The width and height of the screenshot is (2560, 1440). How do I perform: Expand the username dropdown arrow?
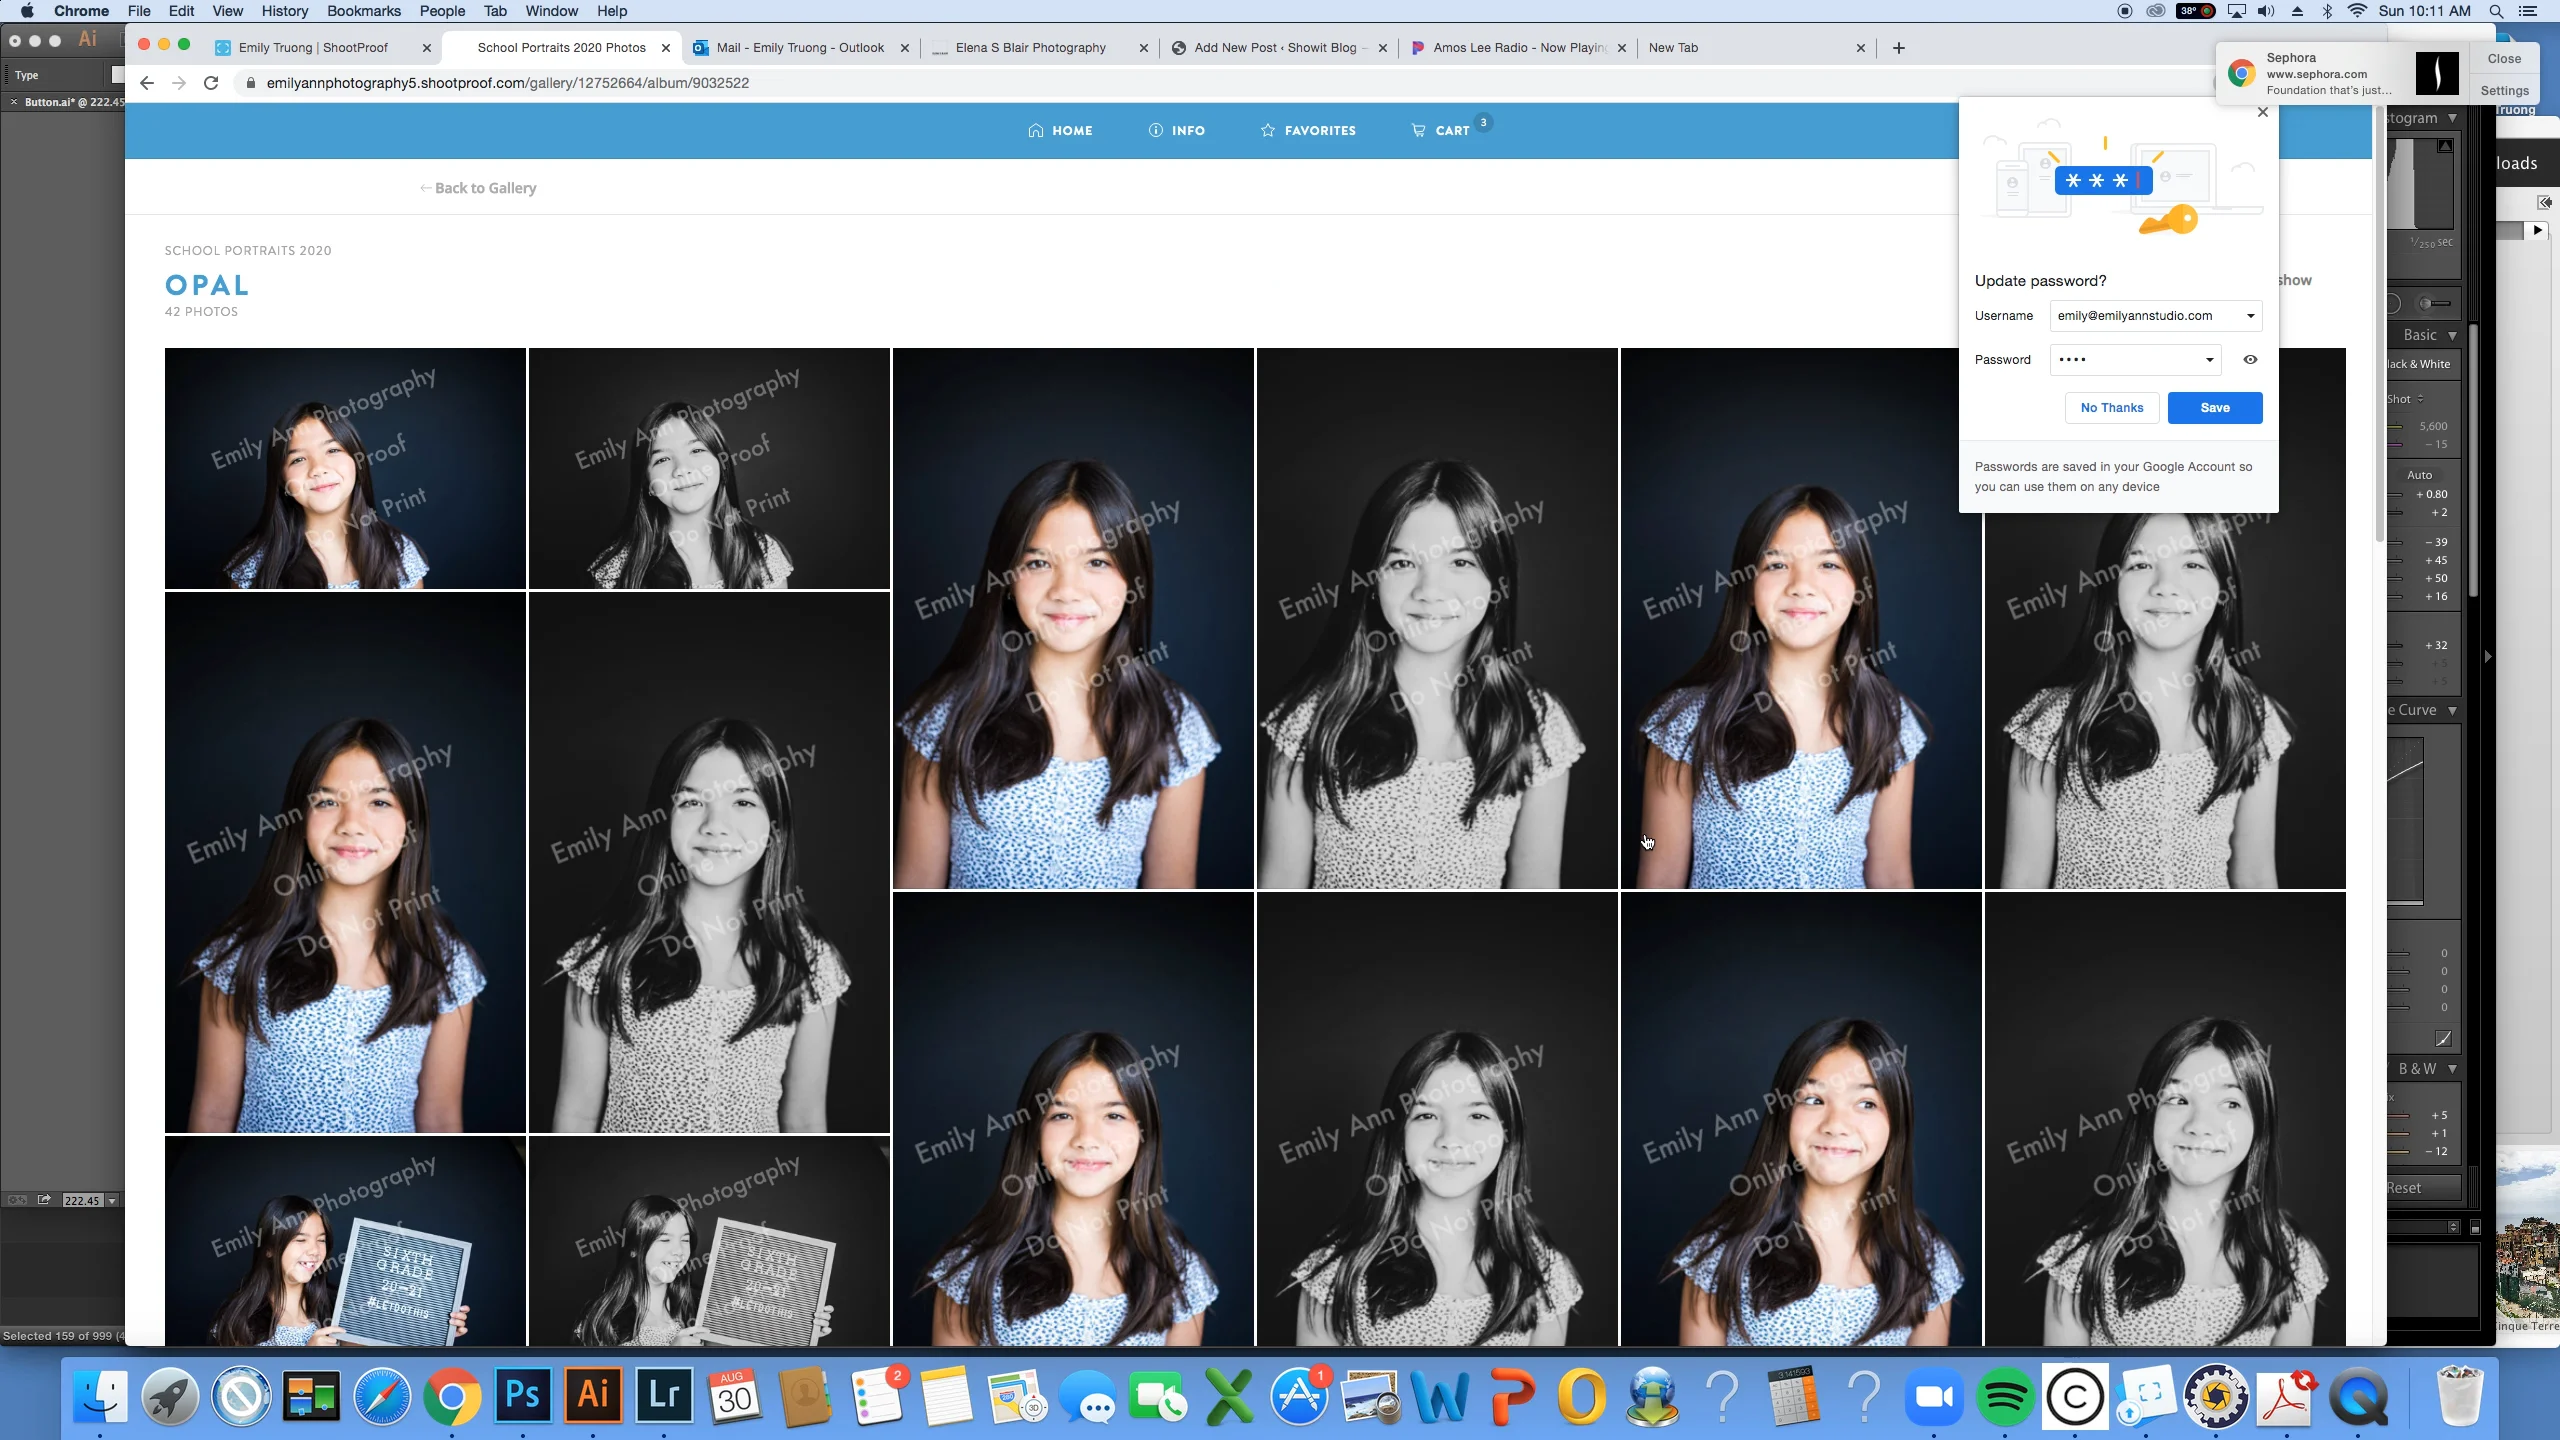tap(2250, 316)
